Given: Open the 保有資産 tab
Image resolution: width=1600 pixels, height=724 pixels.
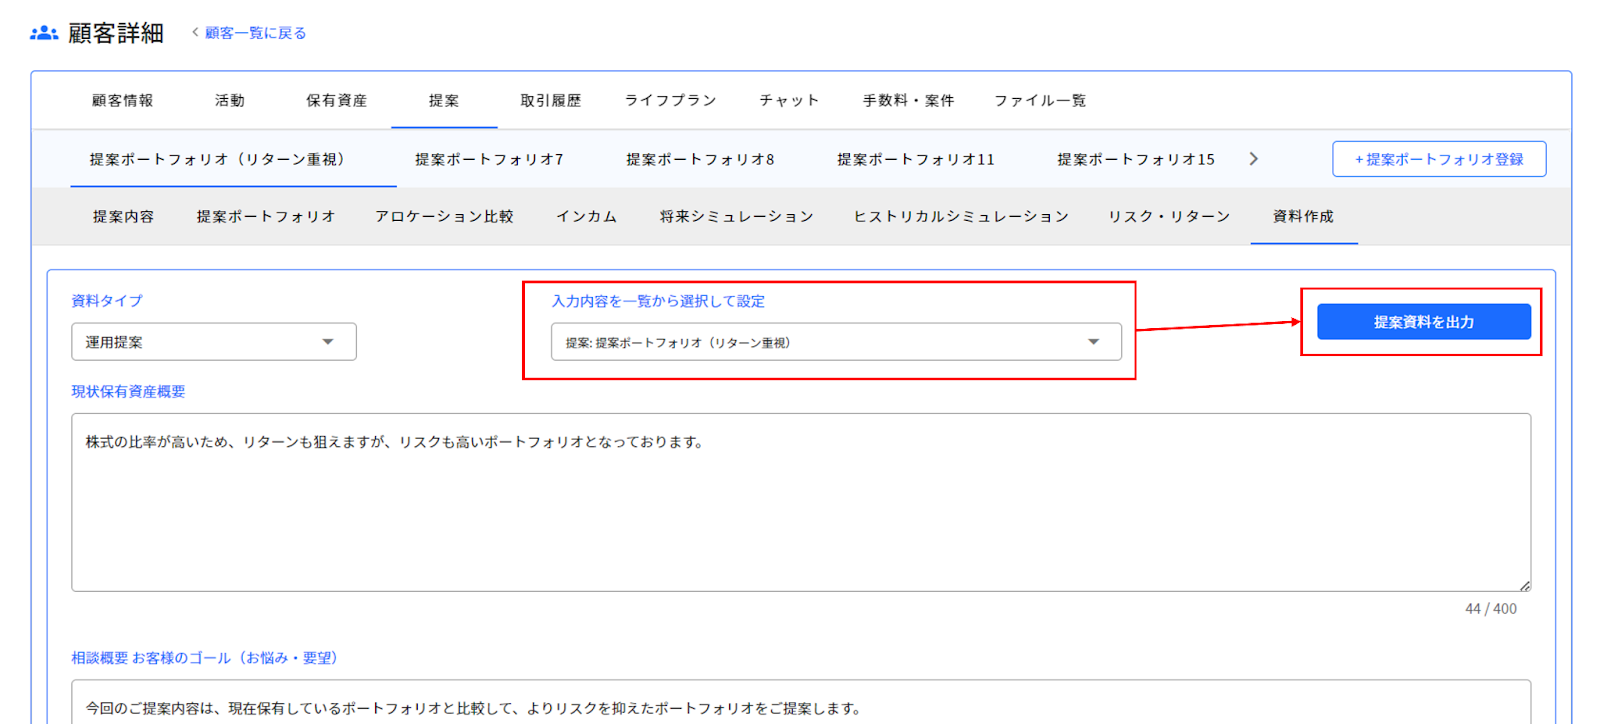Looking at the screenshot, I should click(x=337, y=100).
